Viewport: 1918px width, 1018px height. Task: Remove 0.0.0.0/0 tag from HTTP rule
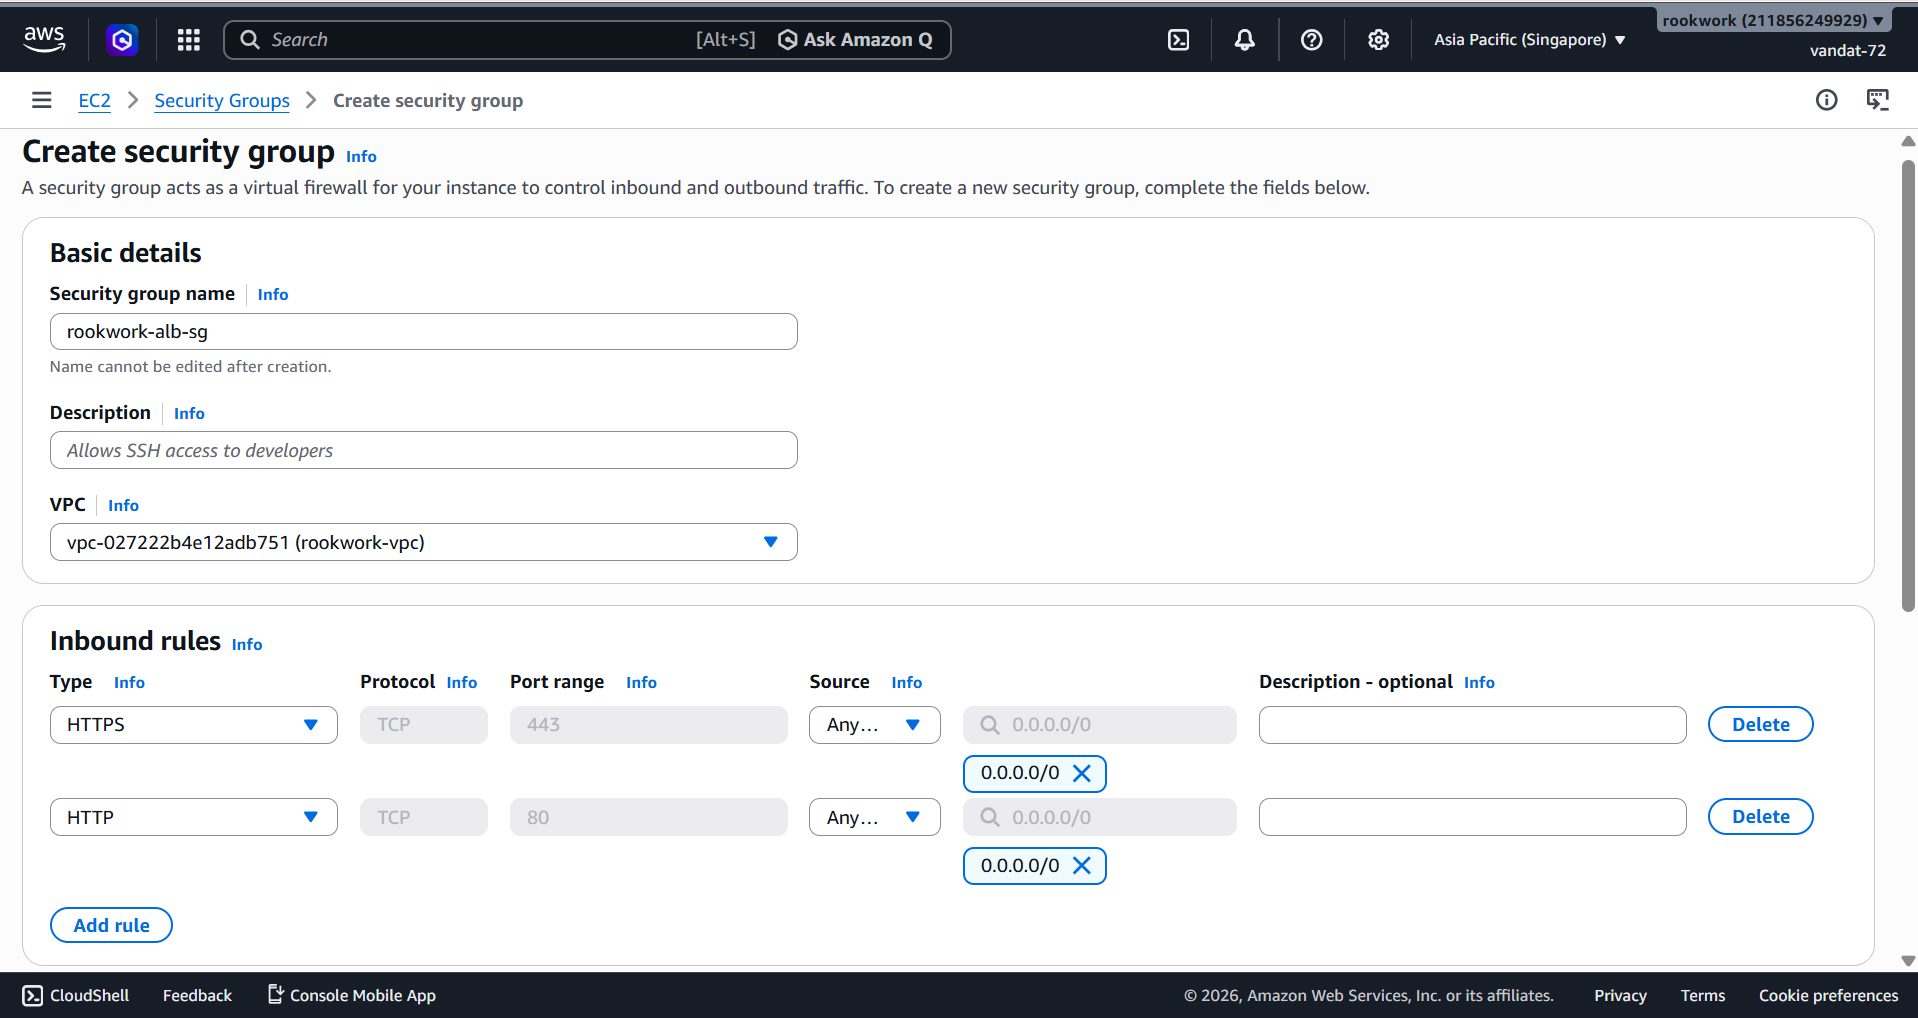point(1082,866)
